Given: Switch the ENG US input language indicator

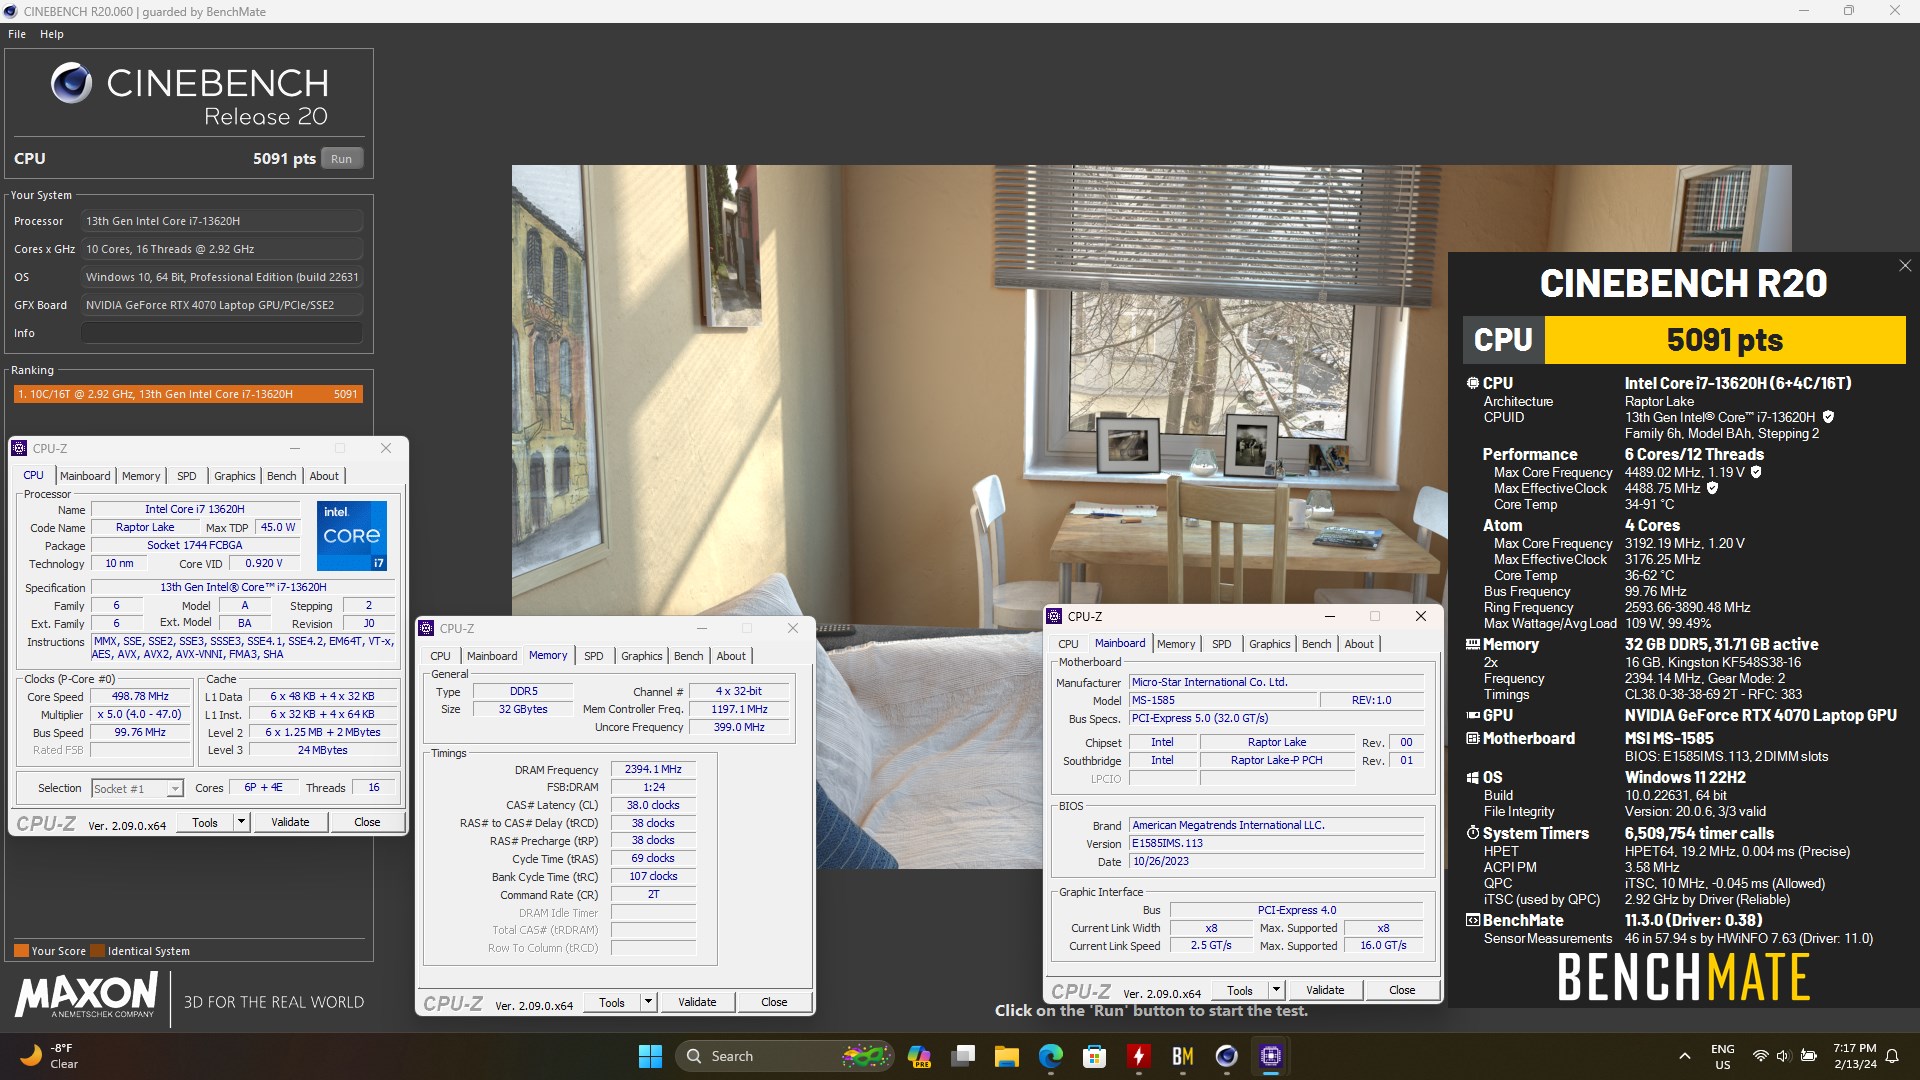Looking at the screenshot, I should [x=1723, y=1056].
